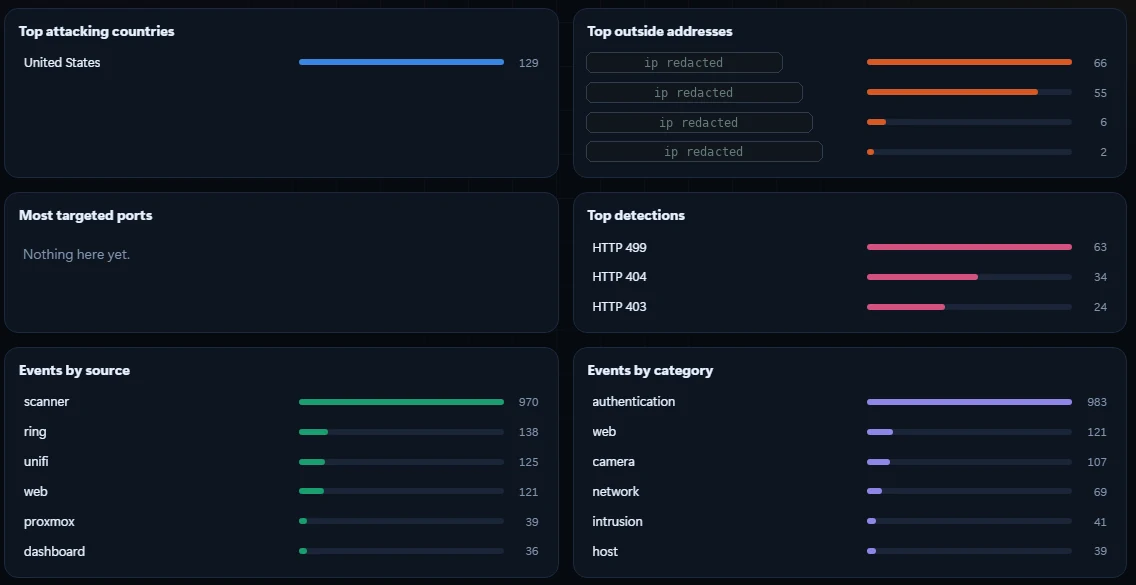Select the orange bar valued 55
The image size is (1136, 585).
click(x=952, y=92)
